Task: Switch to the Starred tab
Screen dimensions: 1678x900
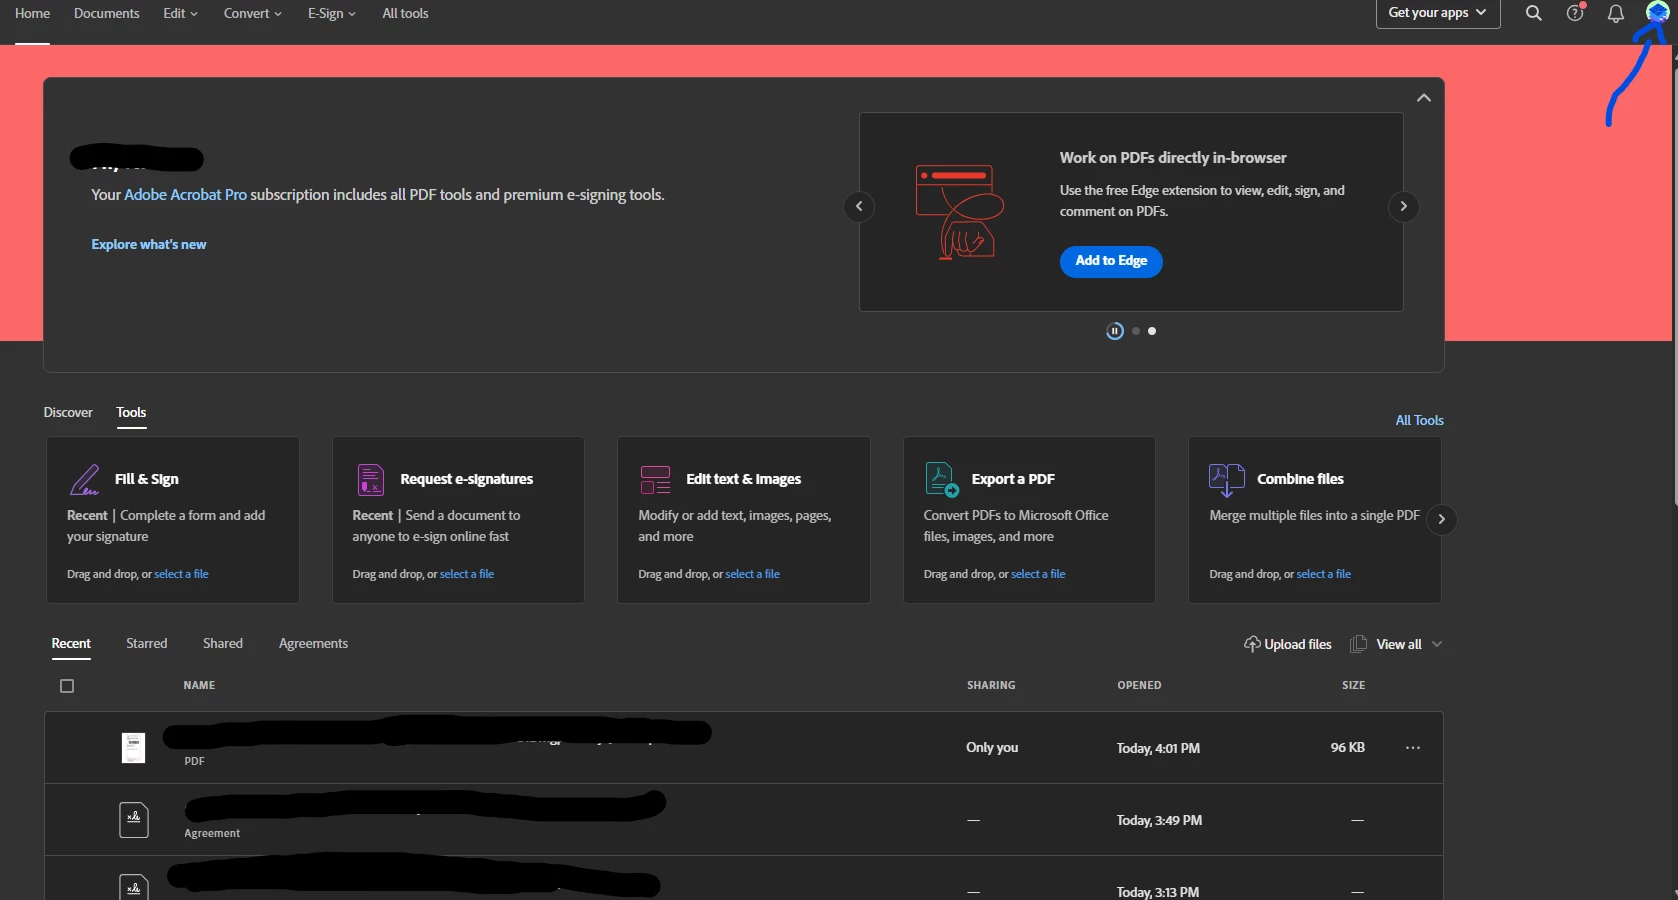Action: [147, 644]
